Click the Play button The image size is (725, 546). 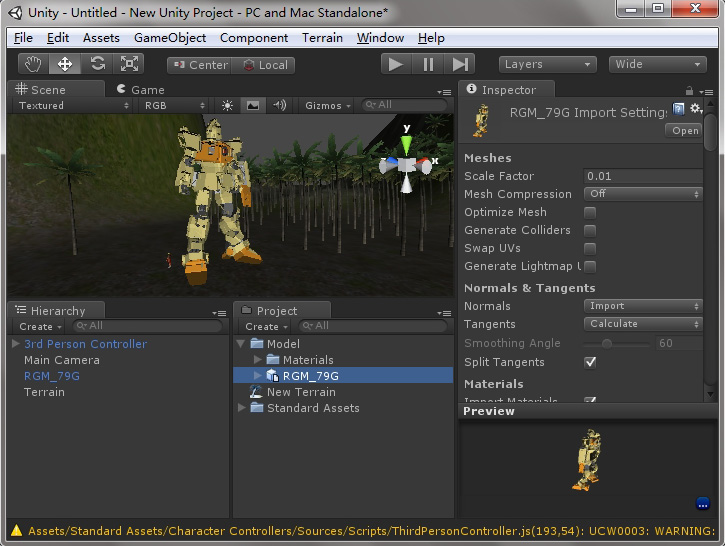click(396, 64)
